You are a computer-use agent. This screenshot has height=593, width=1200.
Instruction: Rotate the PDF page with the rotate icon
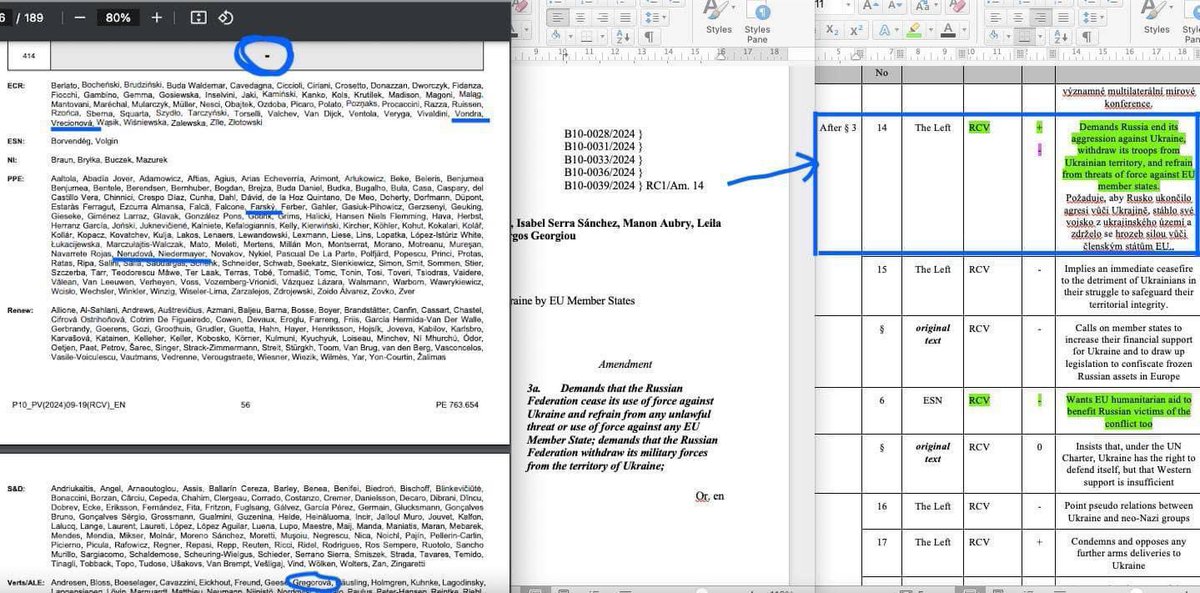pyautogui.click(x=226, y=18)
